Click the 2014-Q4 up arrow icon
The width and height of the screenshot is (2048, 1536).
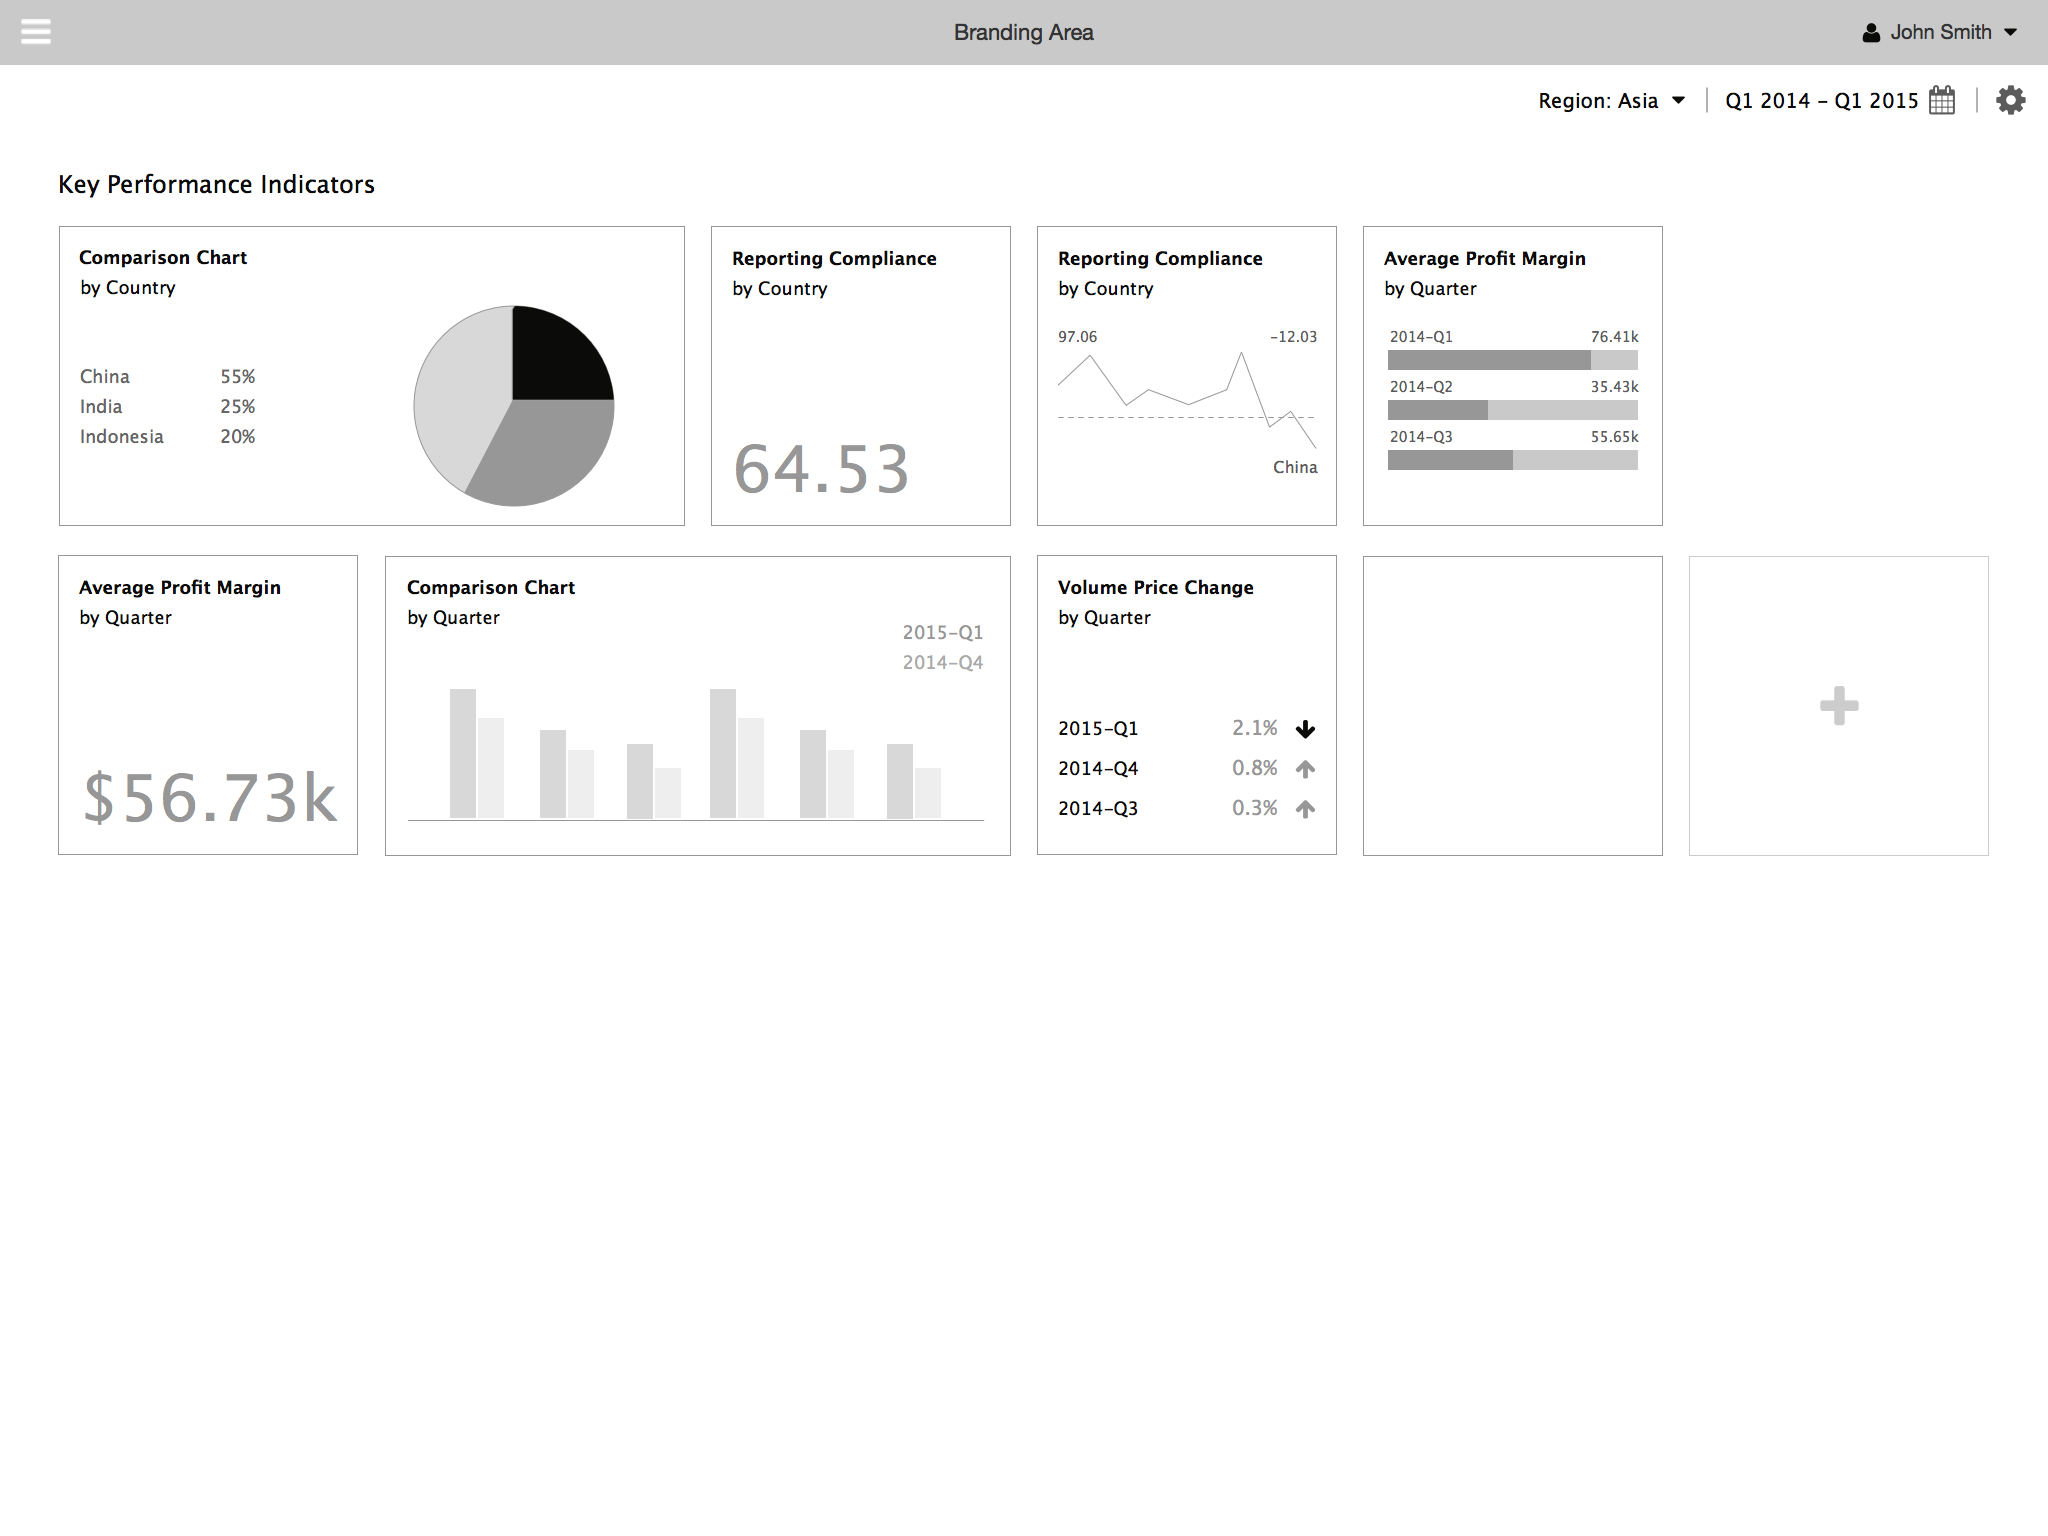pos(1305,769)
